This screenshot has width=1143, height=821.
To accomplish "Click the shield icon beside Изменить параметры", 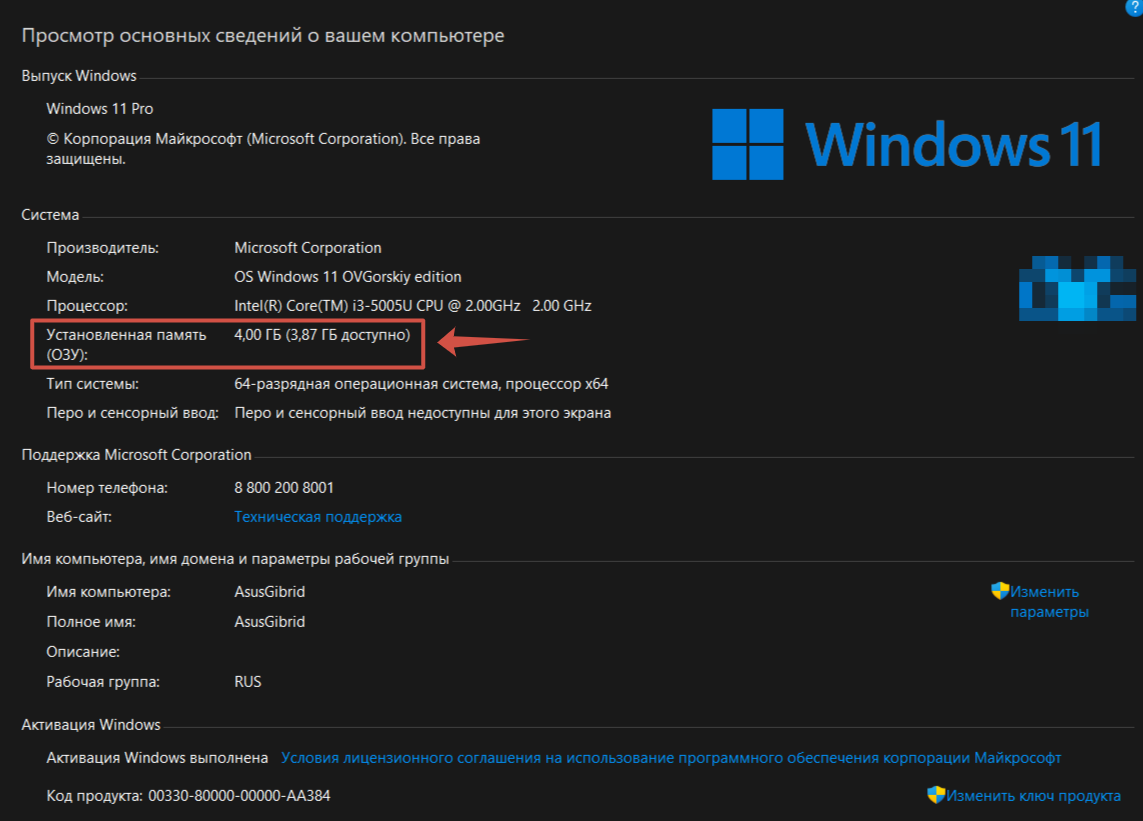I will pos(1000,591).
